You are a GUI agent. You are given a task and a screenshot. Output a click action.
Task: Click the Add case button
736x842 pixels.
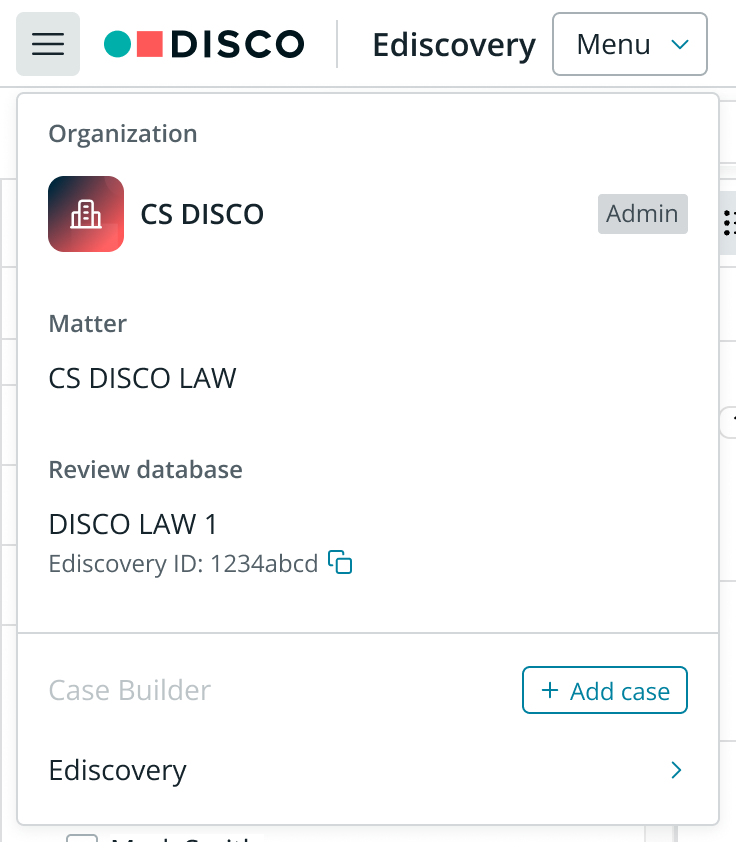[x=604, y=690]
